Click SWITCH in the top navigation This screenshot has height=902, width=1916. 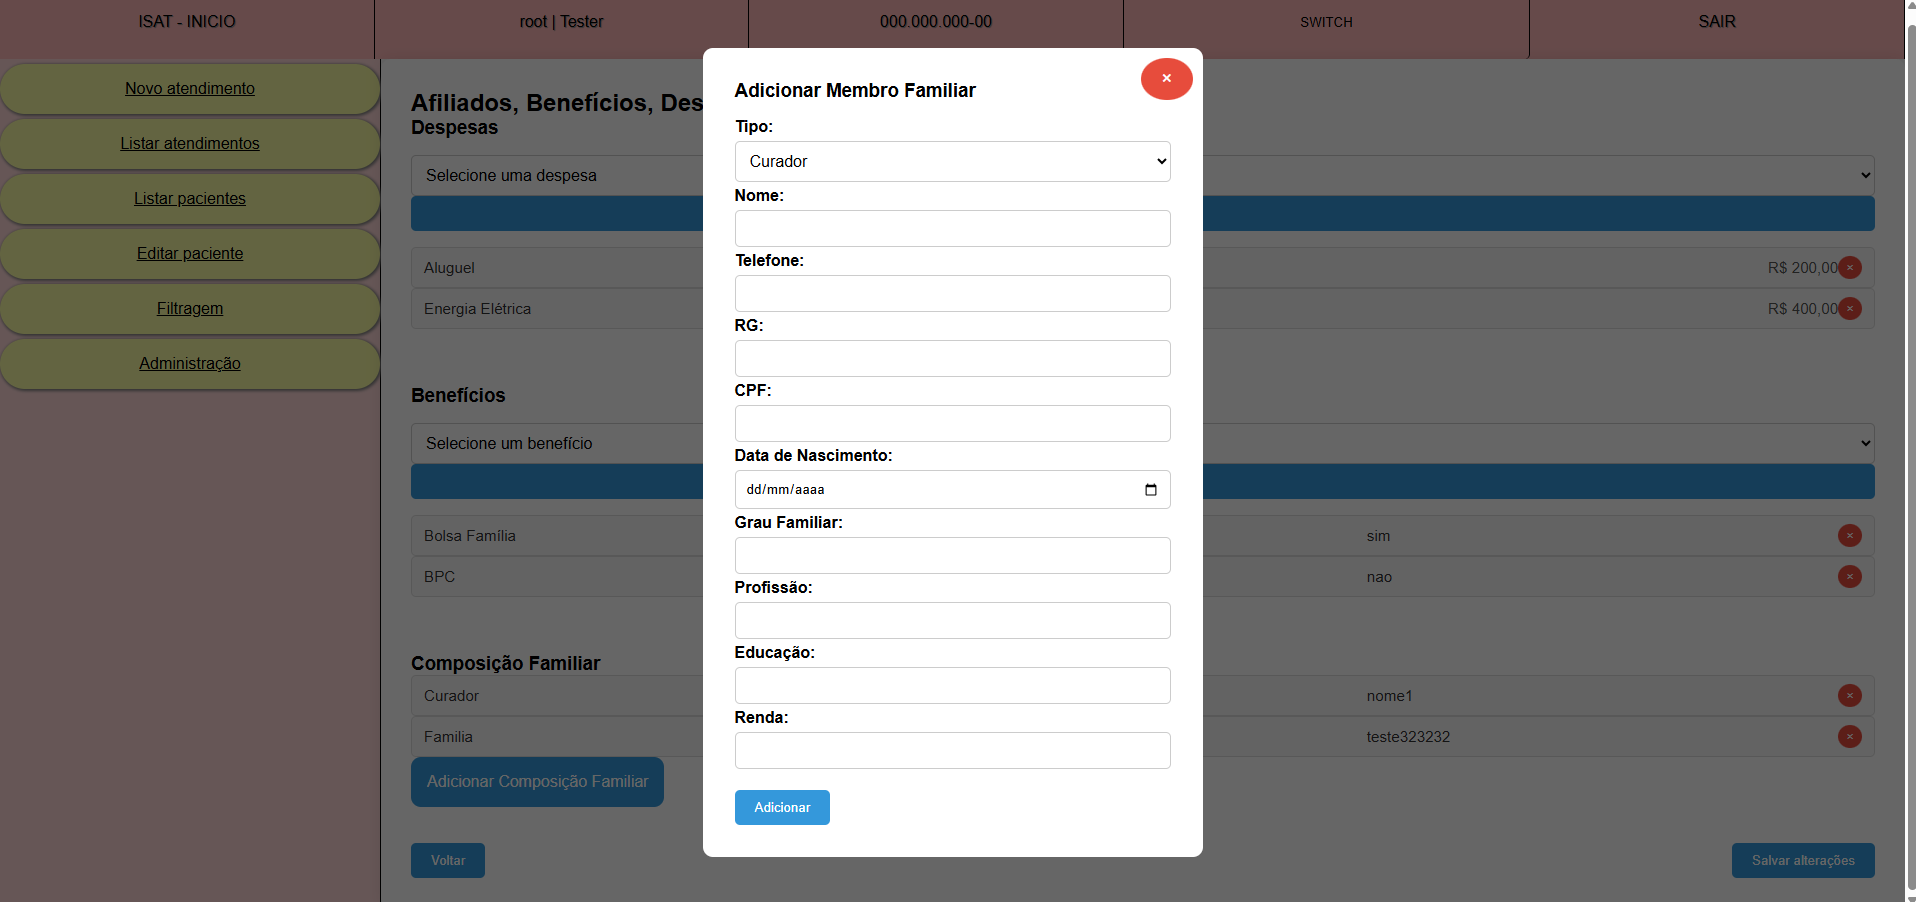coord(1326,22)
